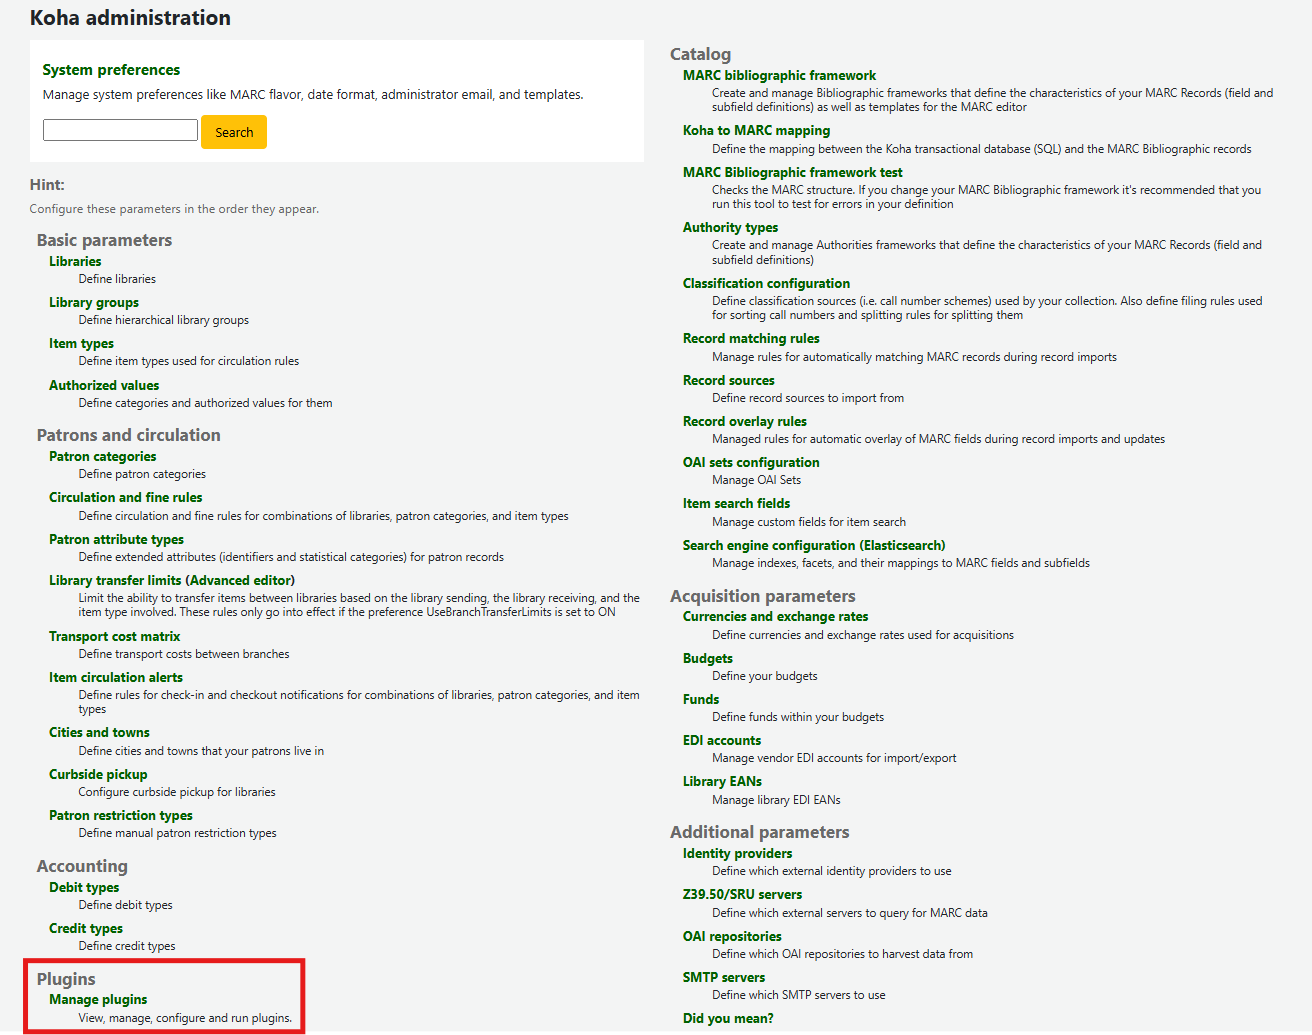
Task: Open Record sources
Action: coord(728,381)
